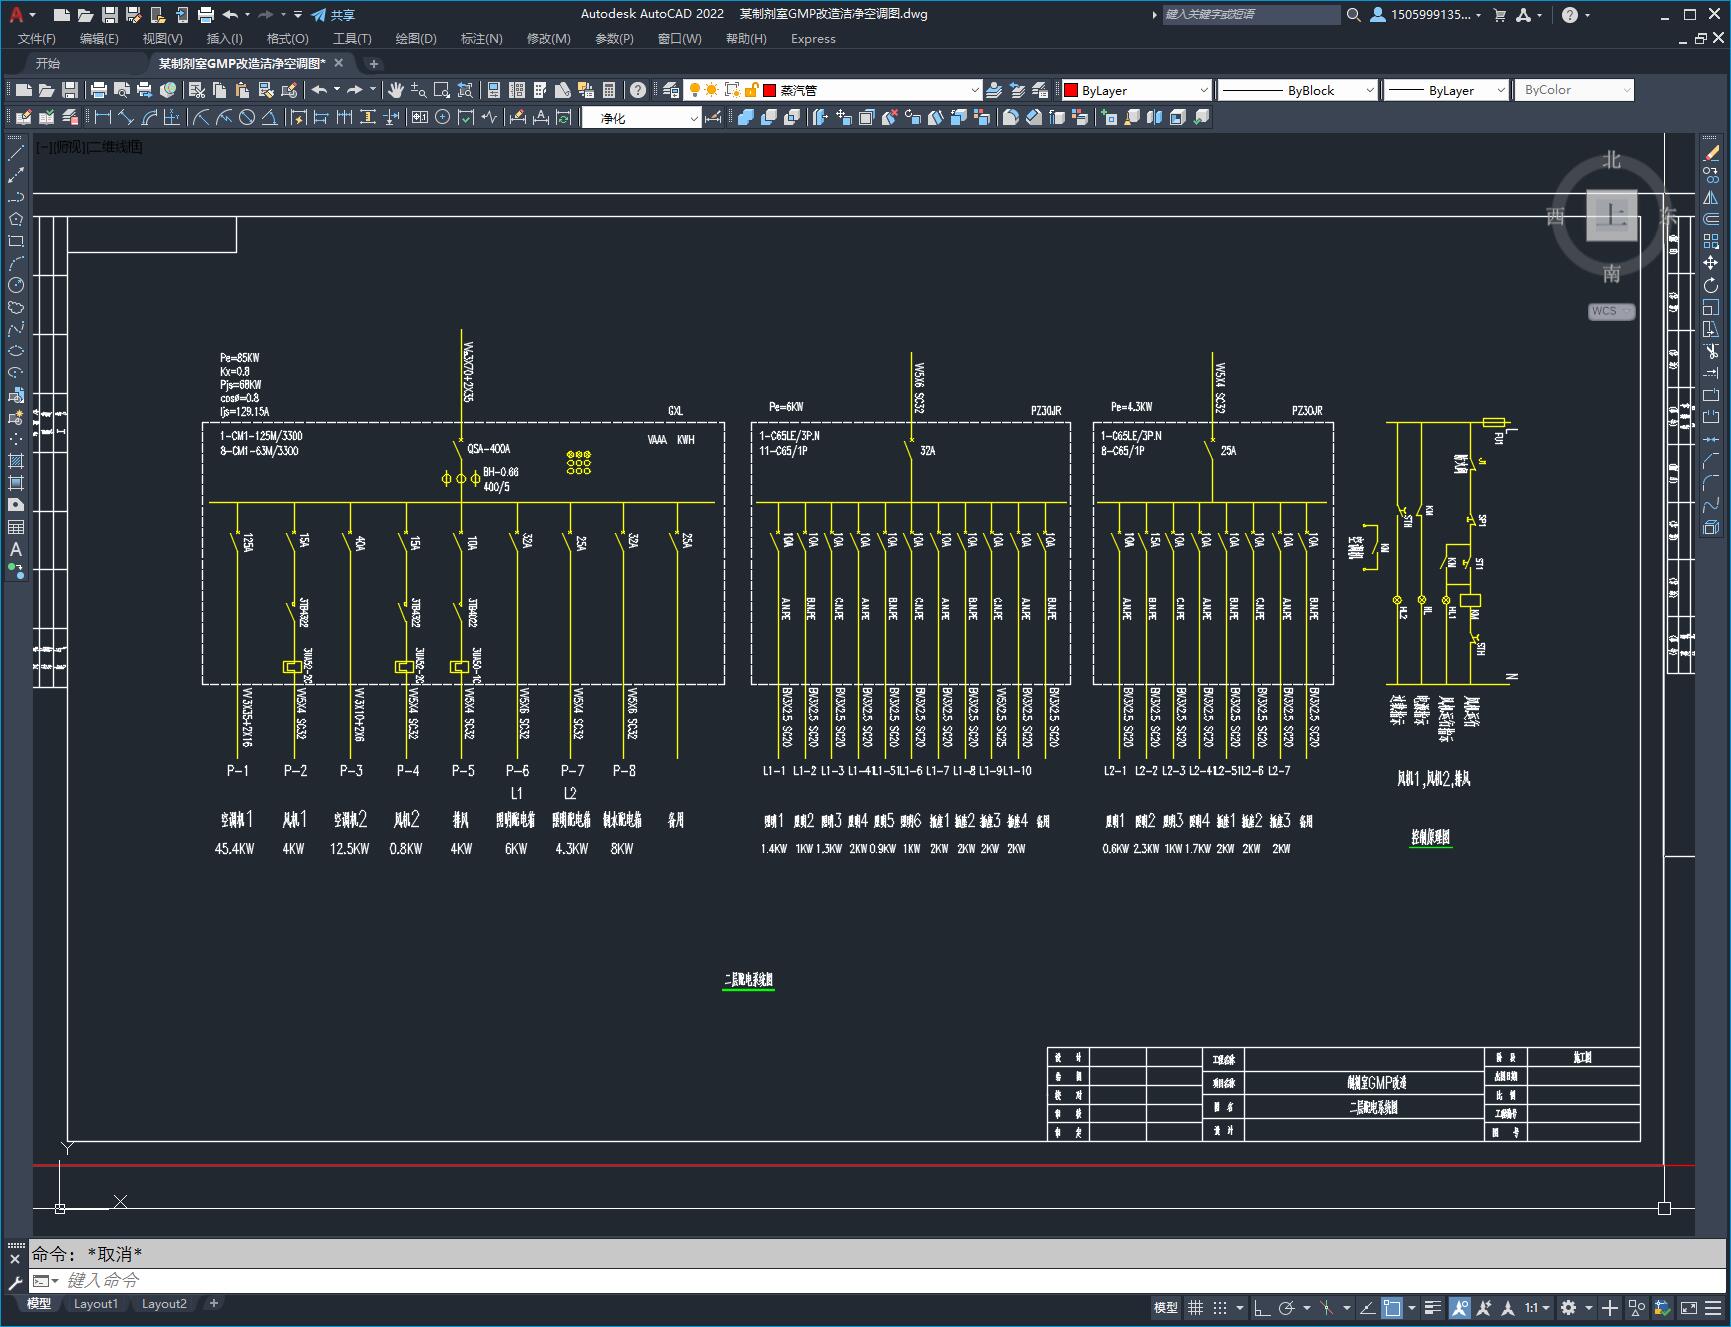The width and height of the screenshot is (1731, 1327).
Task: Open the Express menu
Action: pos(813,38)
